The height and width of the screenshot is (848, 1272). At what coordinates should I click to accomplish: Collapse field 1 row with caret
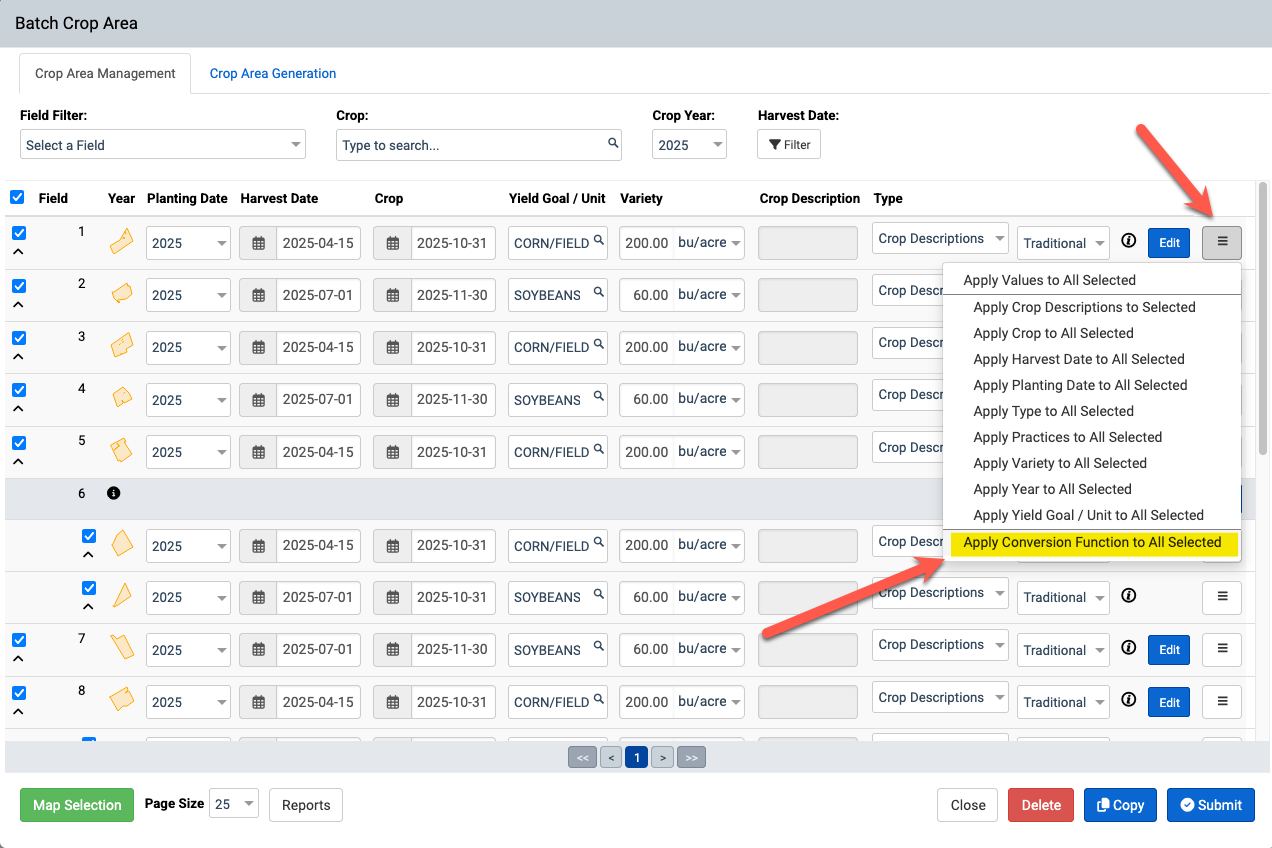tap(19, 253)
